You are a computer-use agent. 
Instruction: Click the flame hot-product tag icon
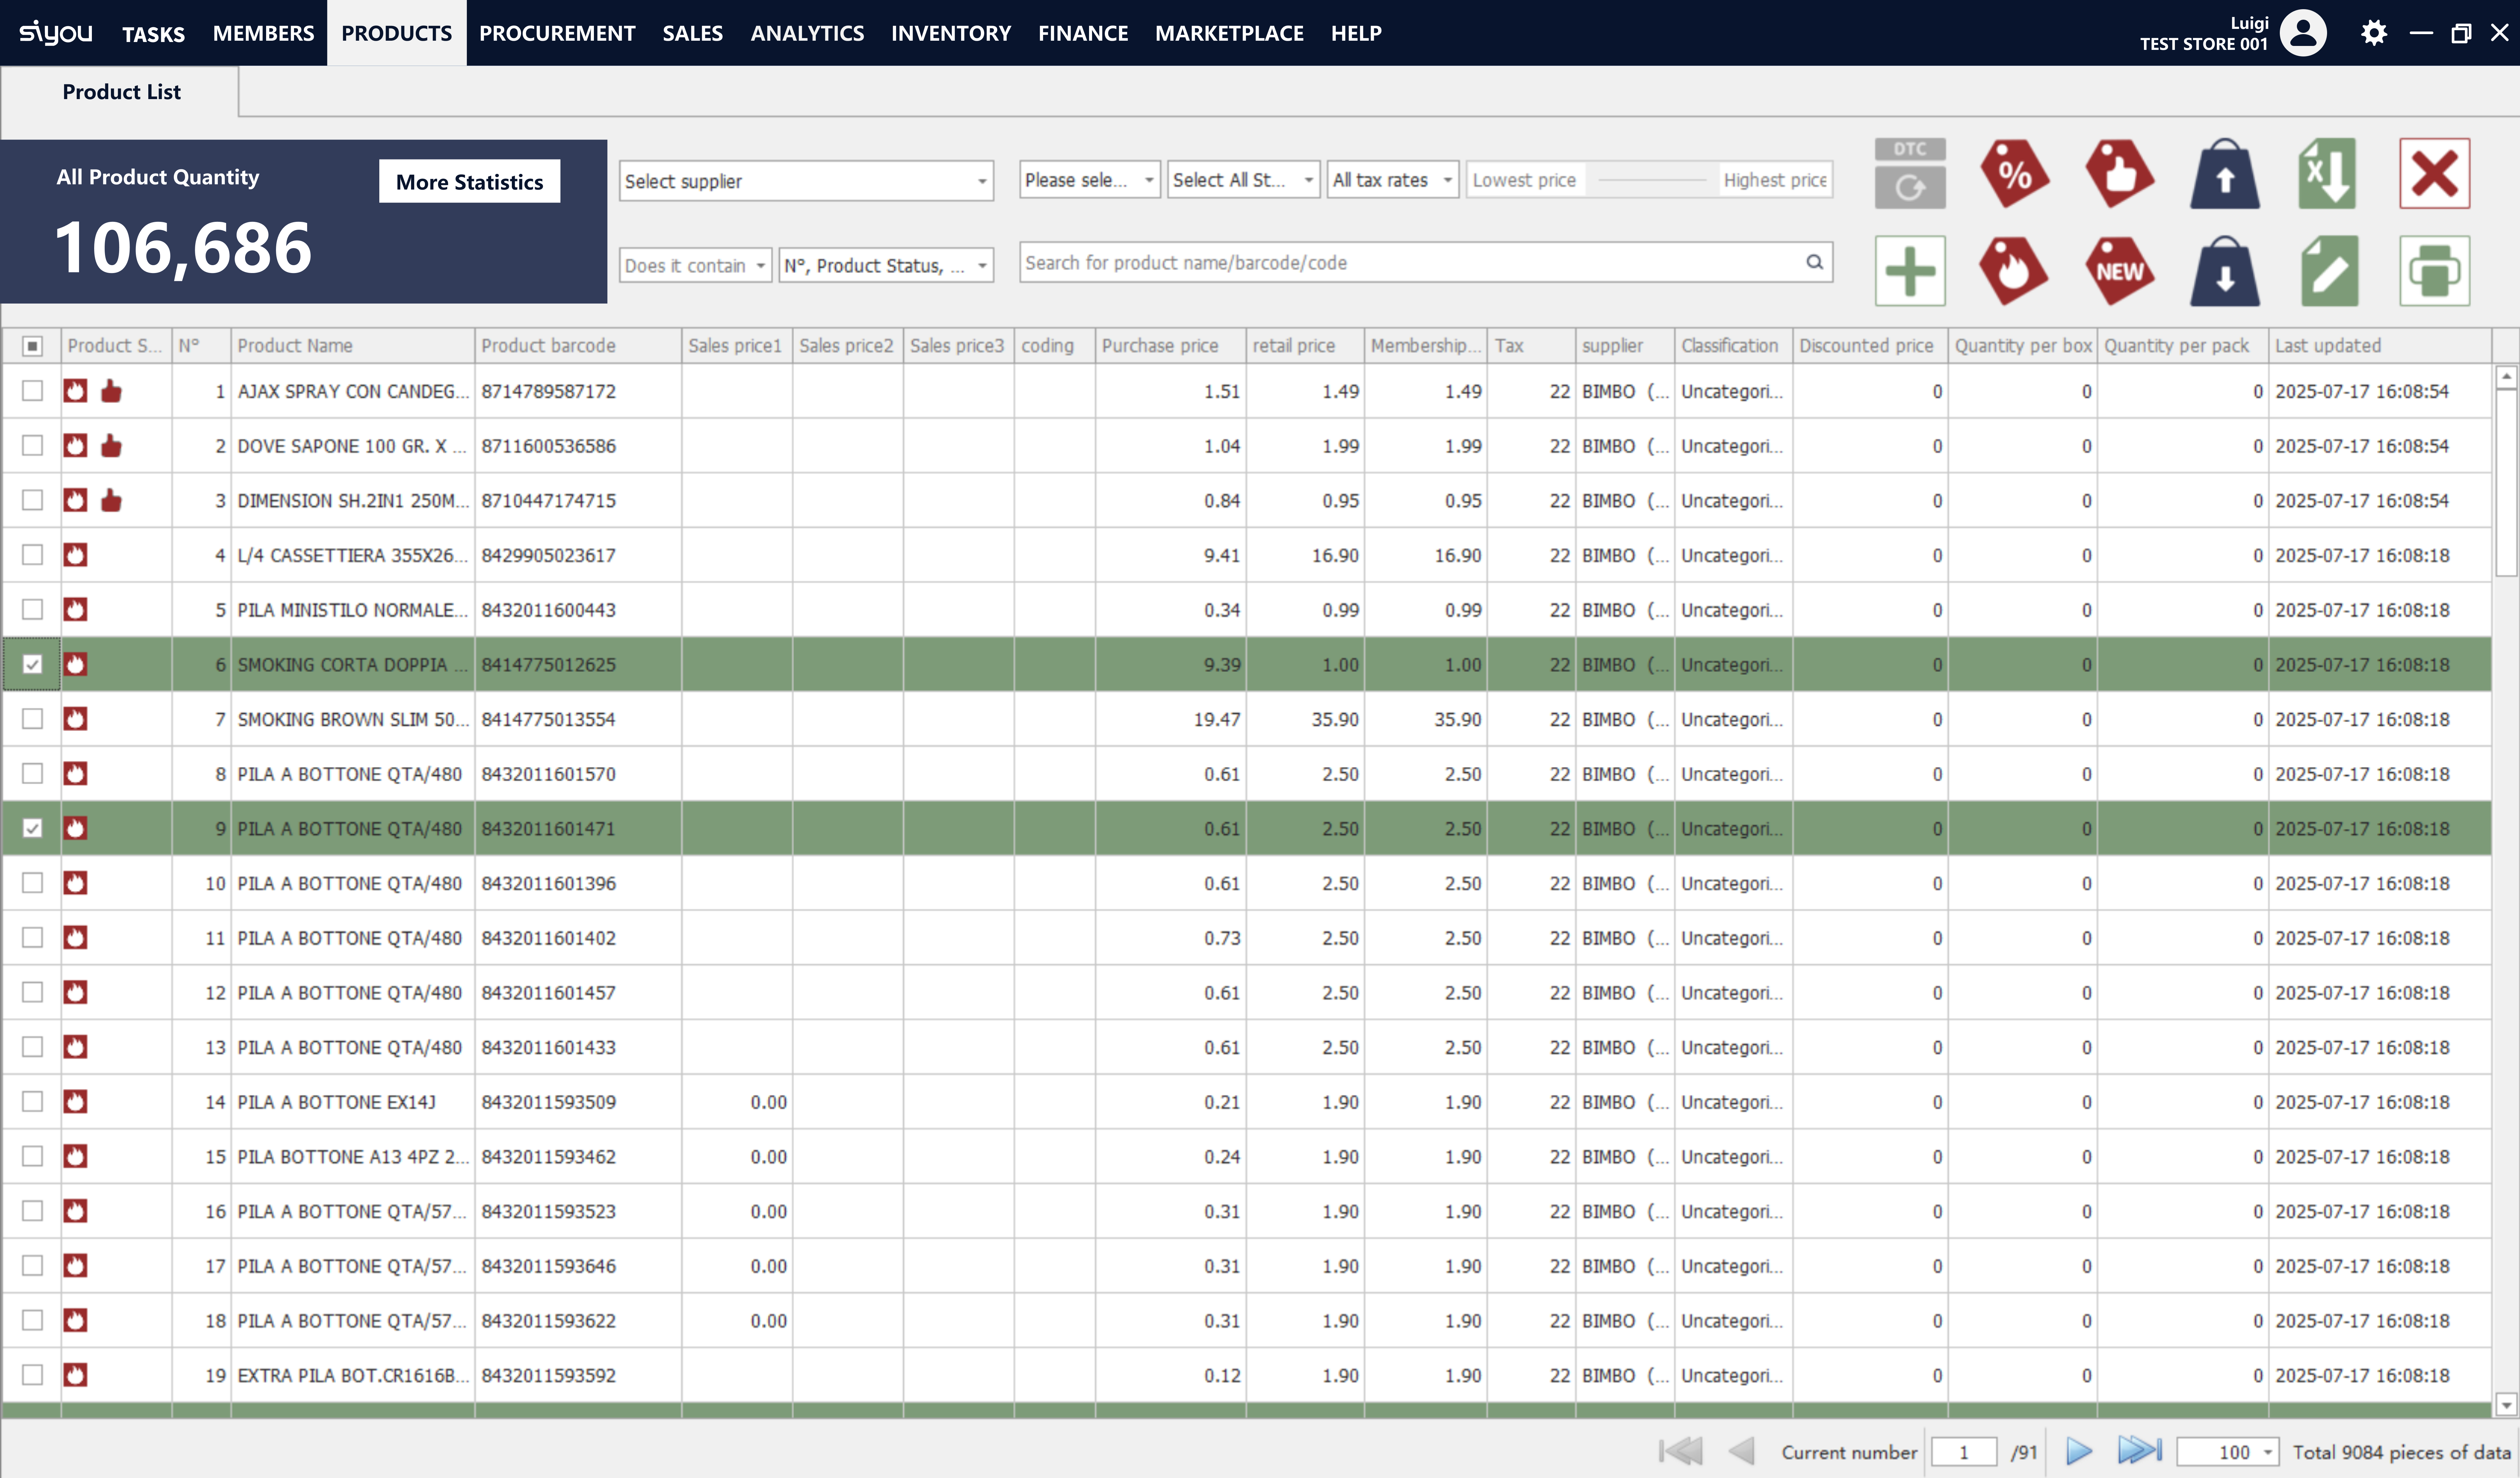tap(2014, 271)
